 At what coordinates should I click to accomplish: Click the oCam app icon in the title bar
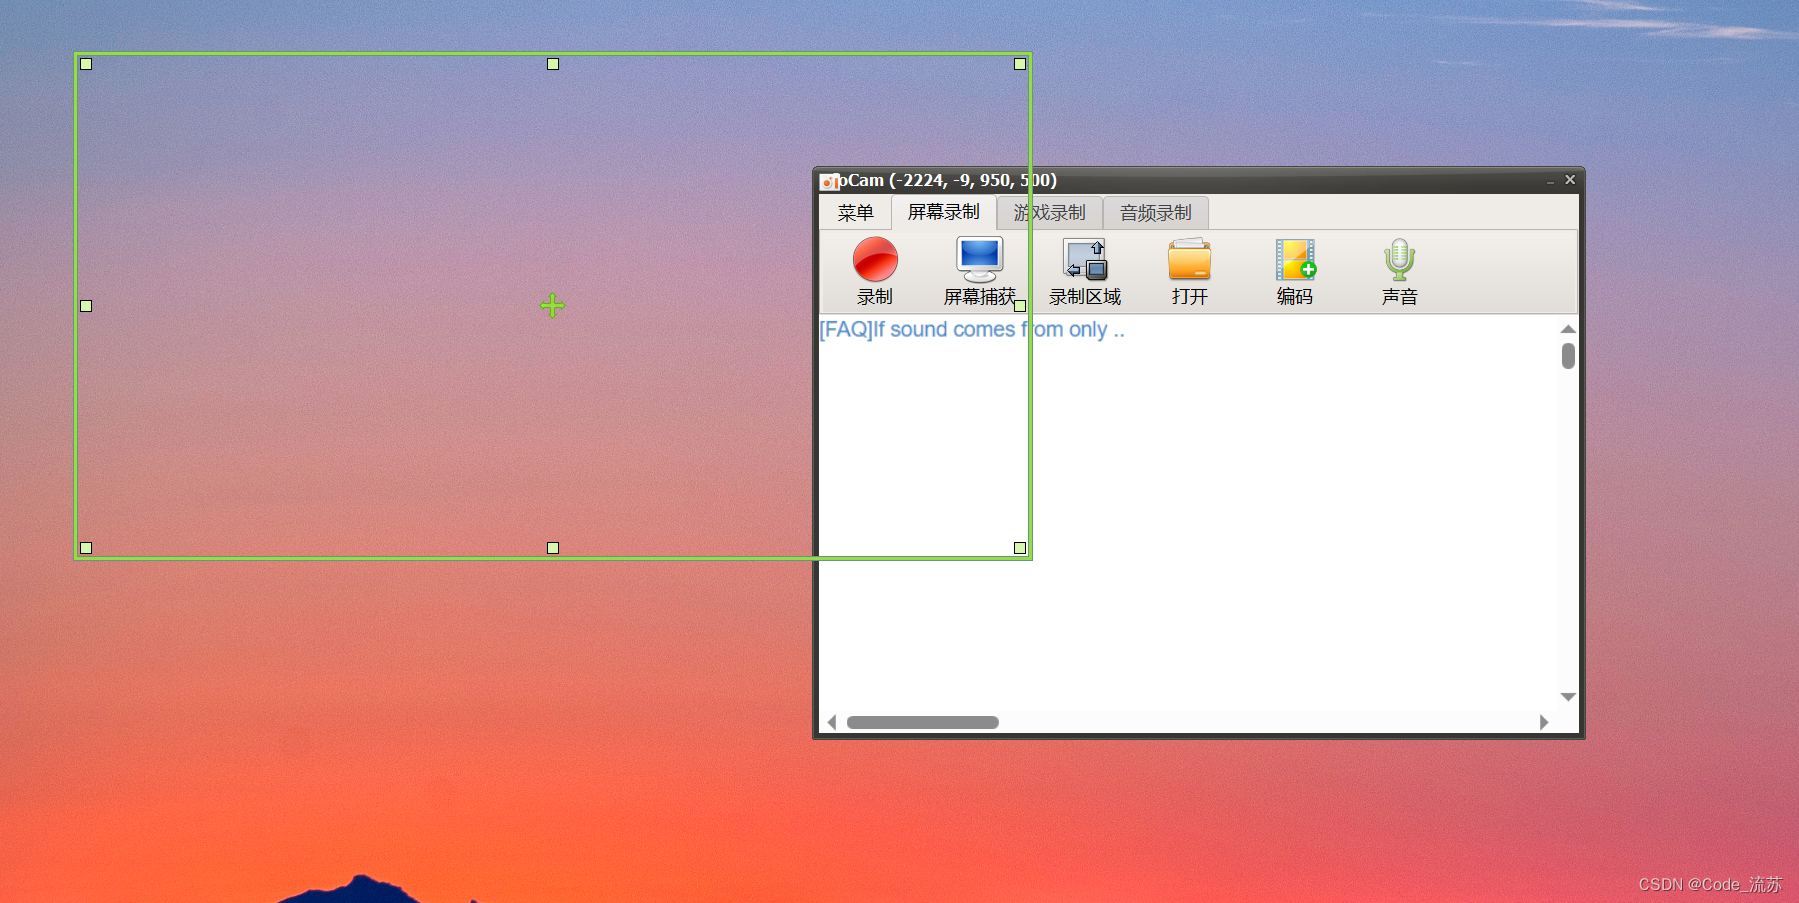click(829, 181)
